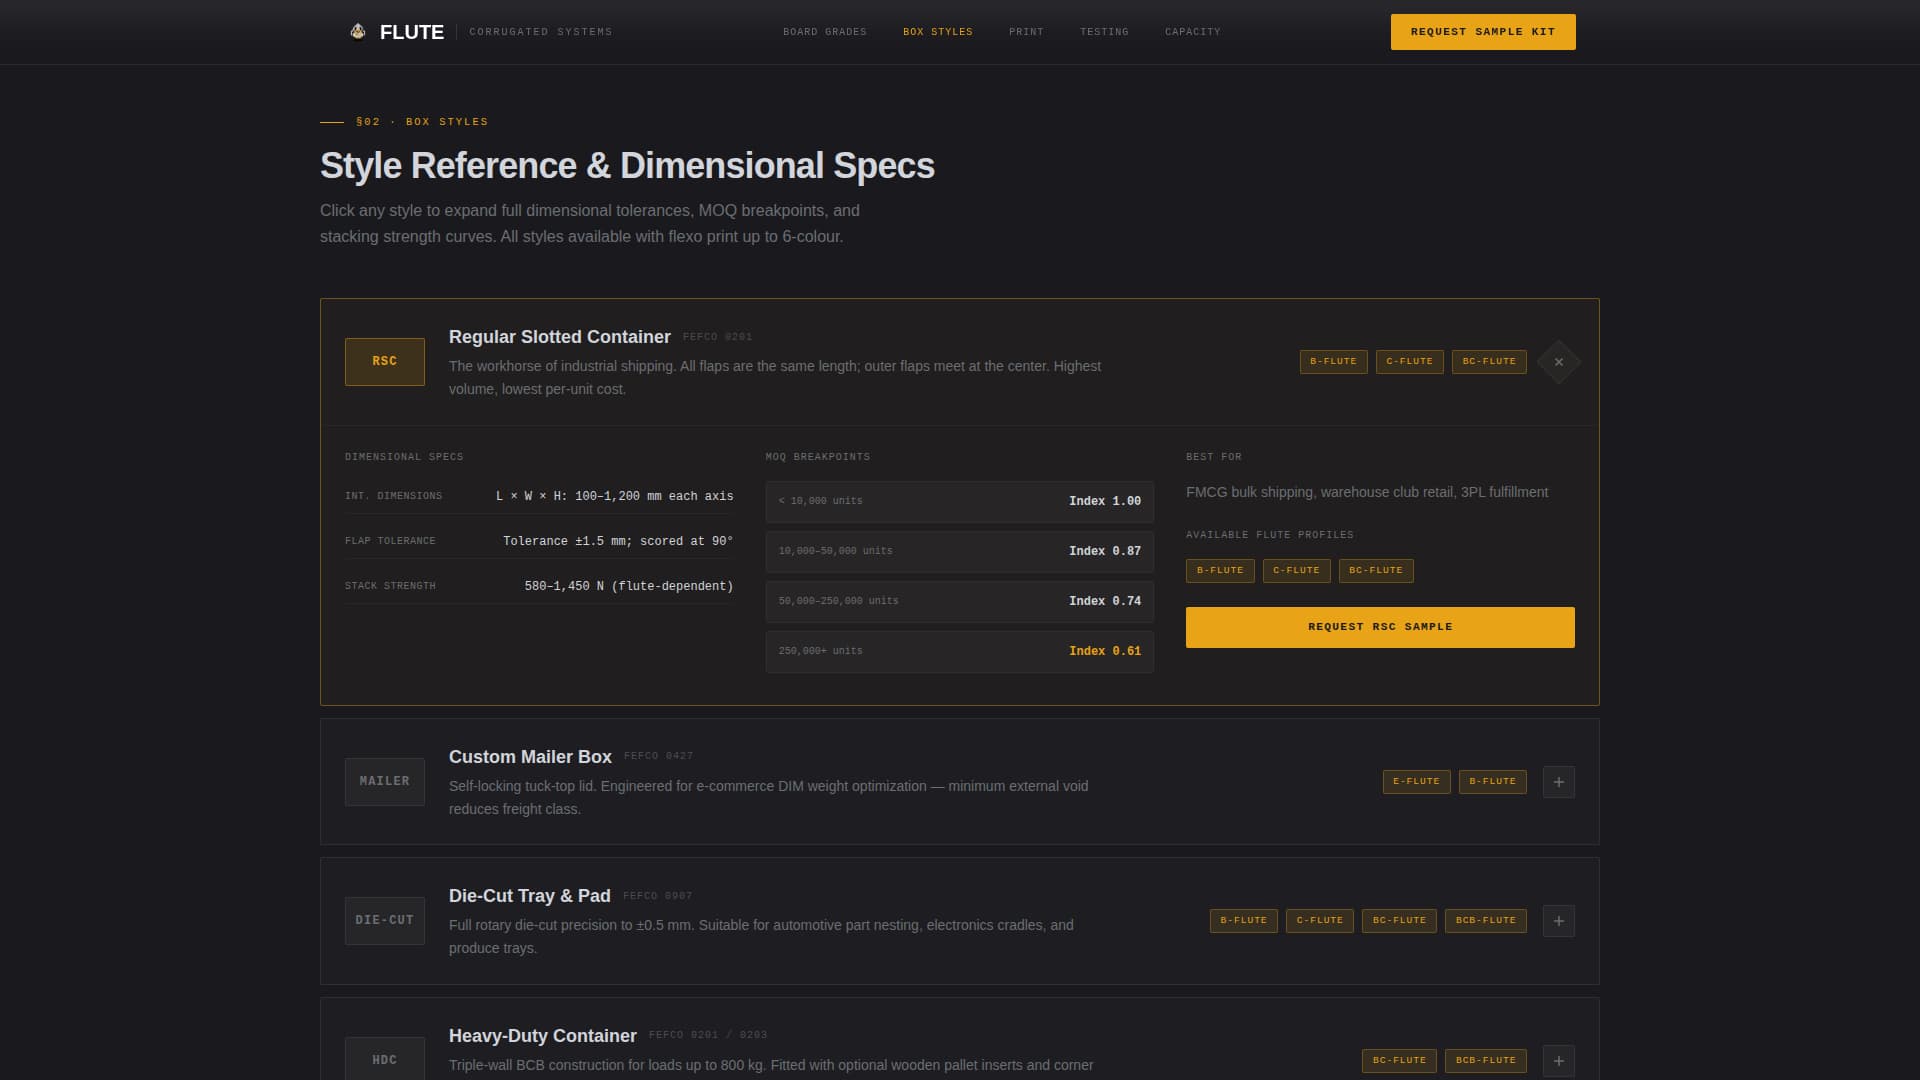This screenshot has width=1920, height=1080.
Task: Go to the Print nav item
Action: [x=1026, y=32]
